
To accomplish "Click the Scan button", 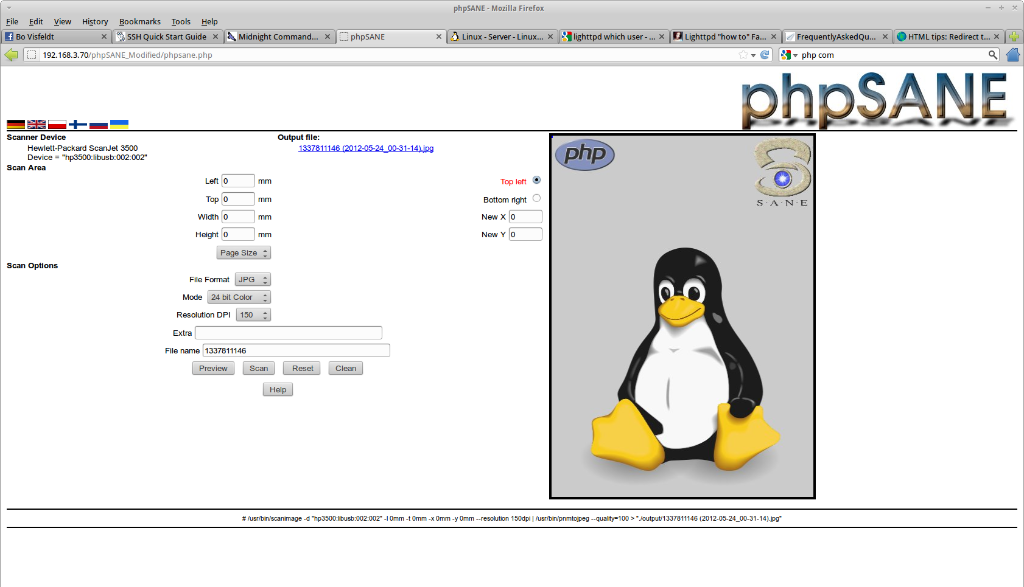I will pos(259,368).
